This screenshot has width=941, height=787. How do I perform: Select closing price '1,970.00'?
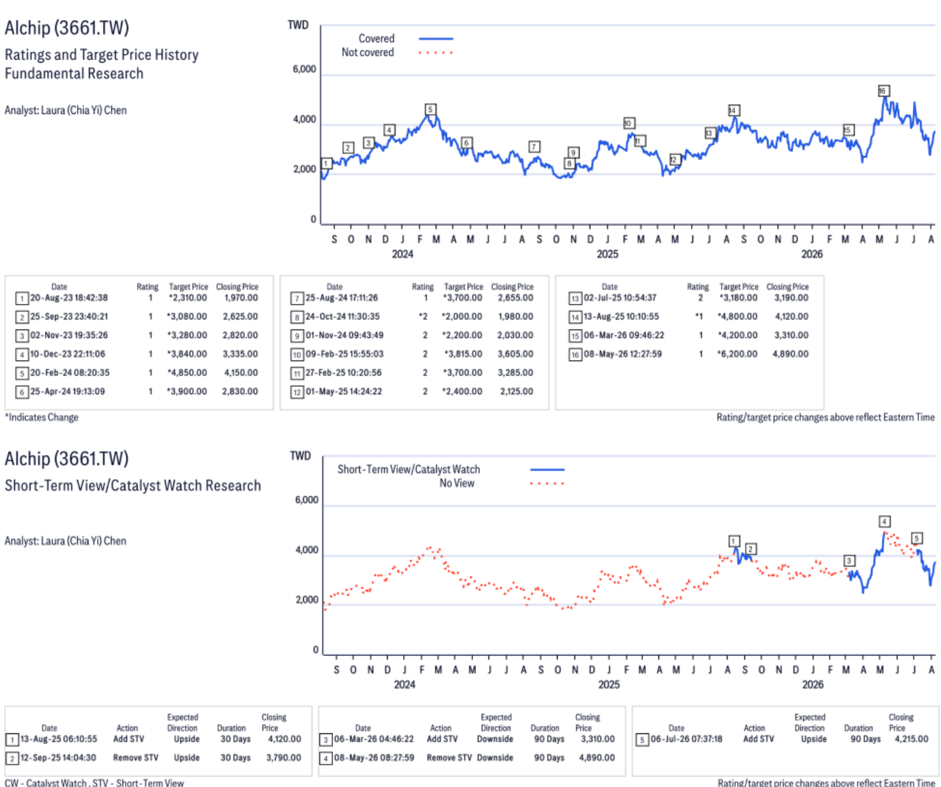click(241, 298)
